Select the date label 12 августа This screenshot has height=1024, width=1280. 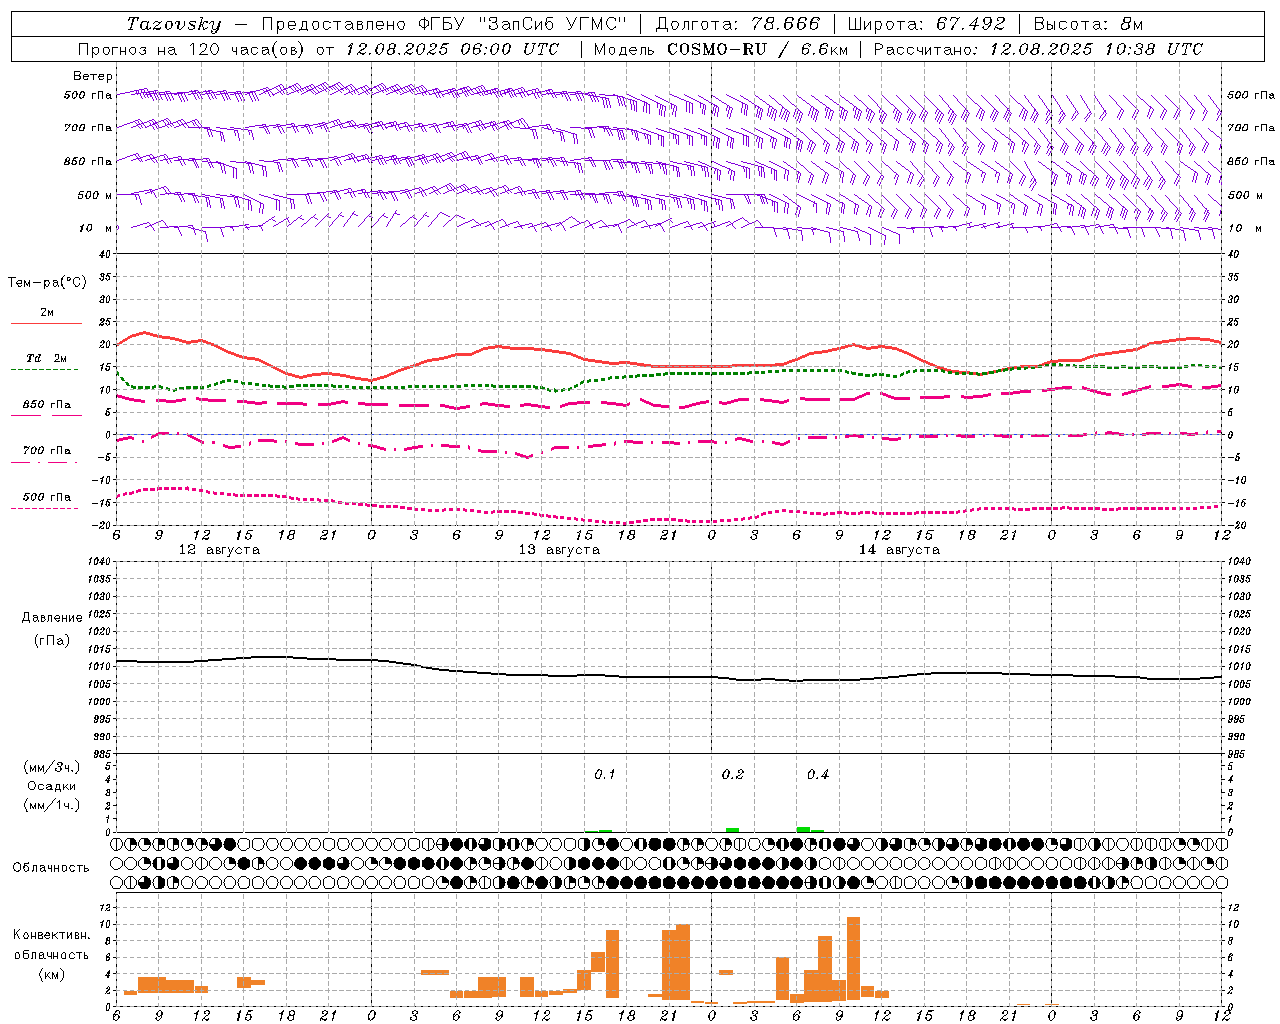(219, 550)
